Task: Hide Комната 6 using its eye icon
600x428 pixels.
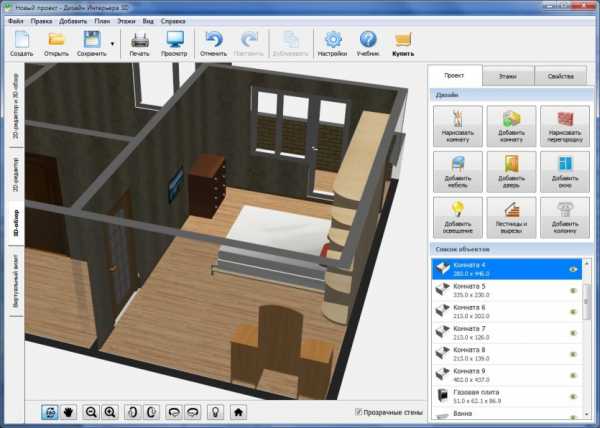Action: pos(574,312)
